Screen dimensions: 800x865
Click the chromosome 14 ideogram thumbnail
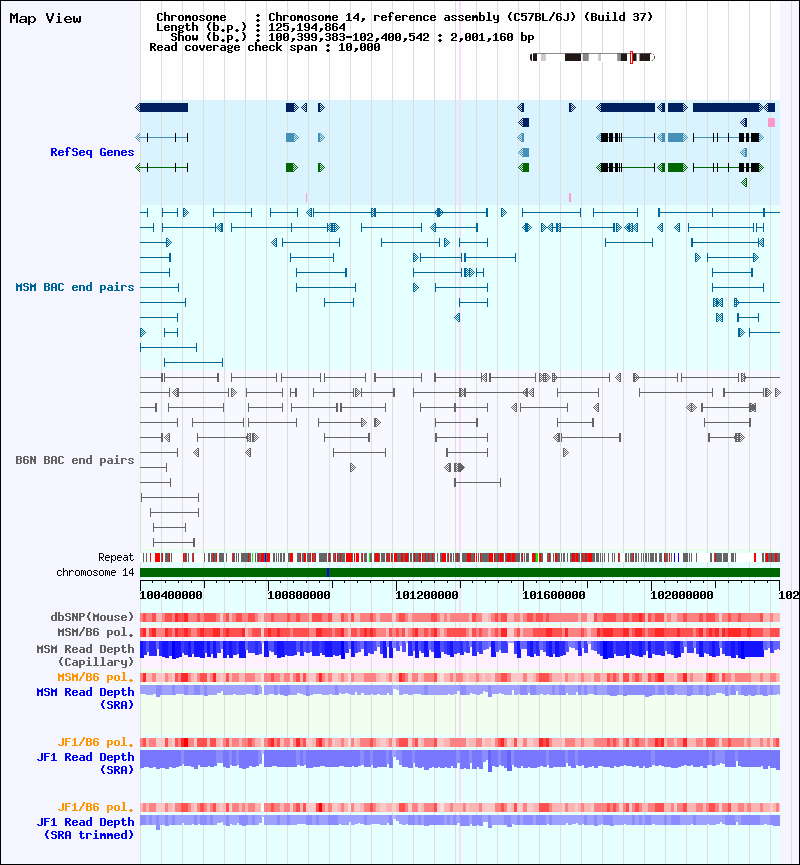[593, 57]
